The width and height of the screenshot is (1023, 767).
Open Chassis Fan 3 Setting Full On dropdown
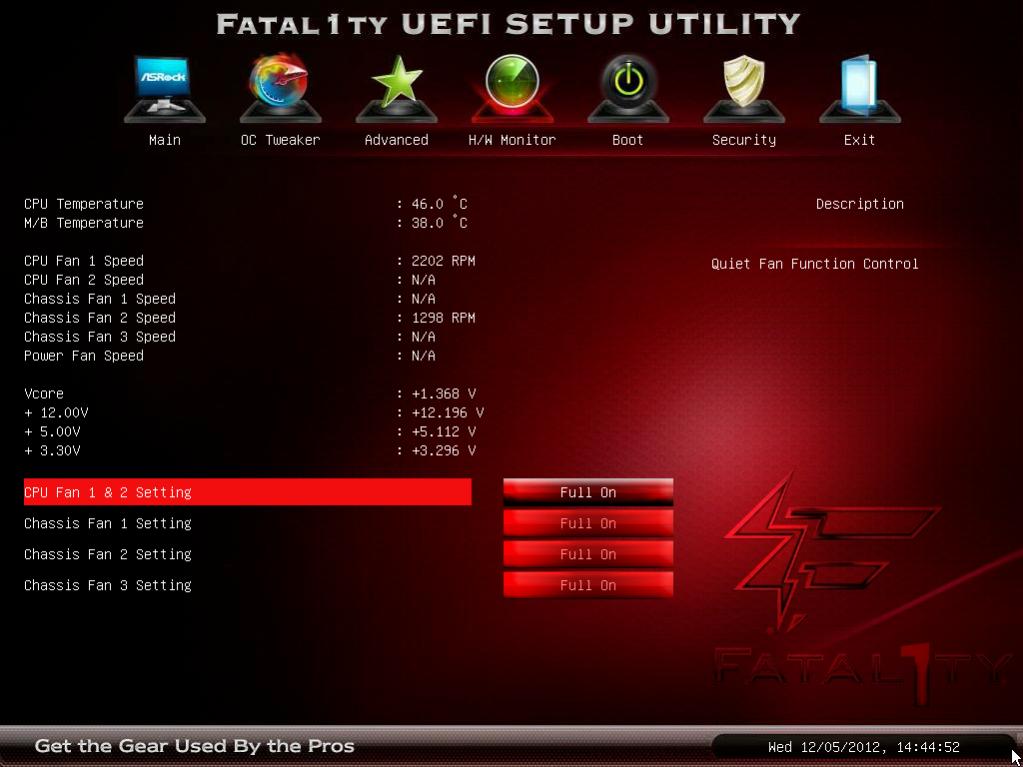coord(588,585)
